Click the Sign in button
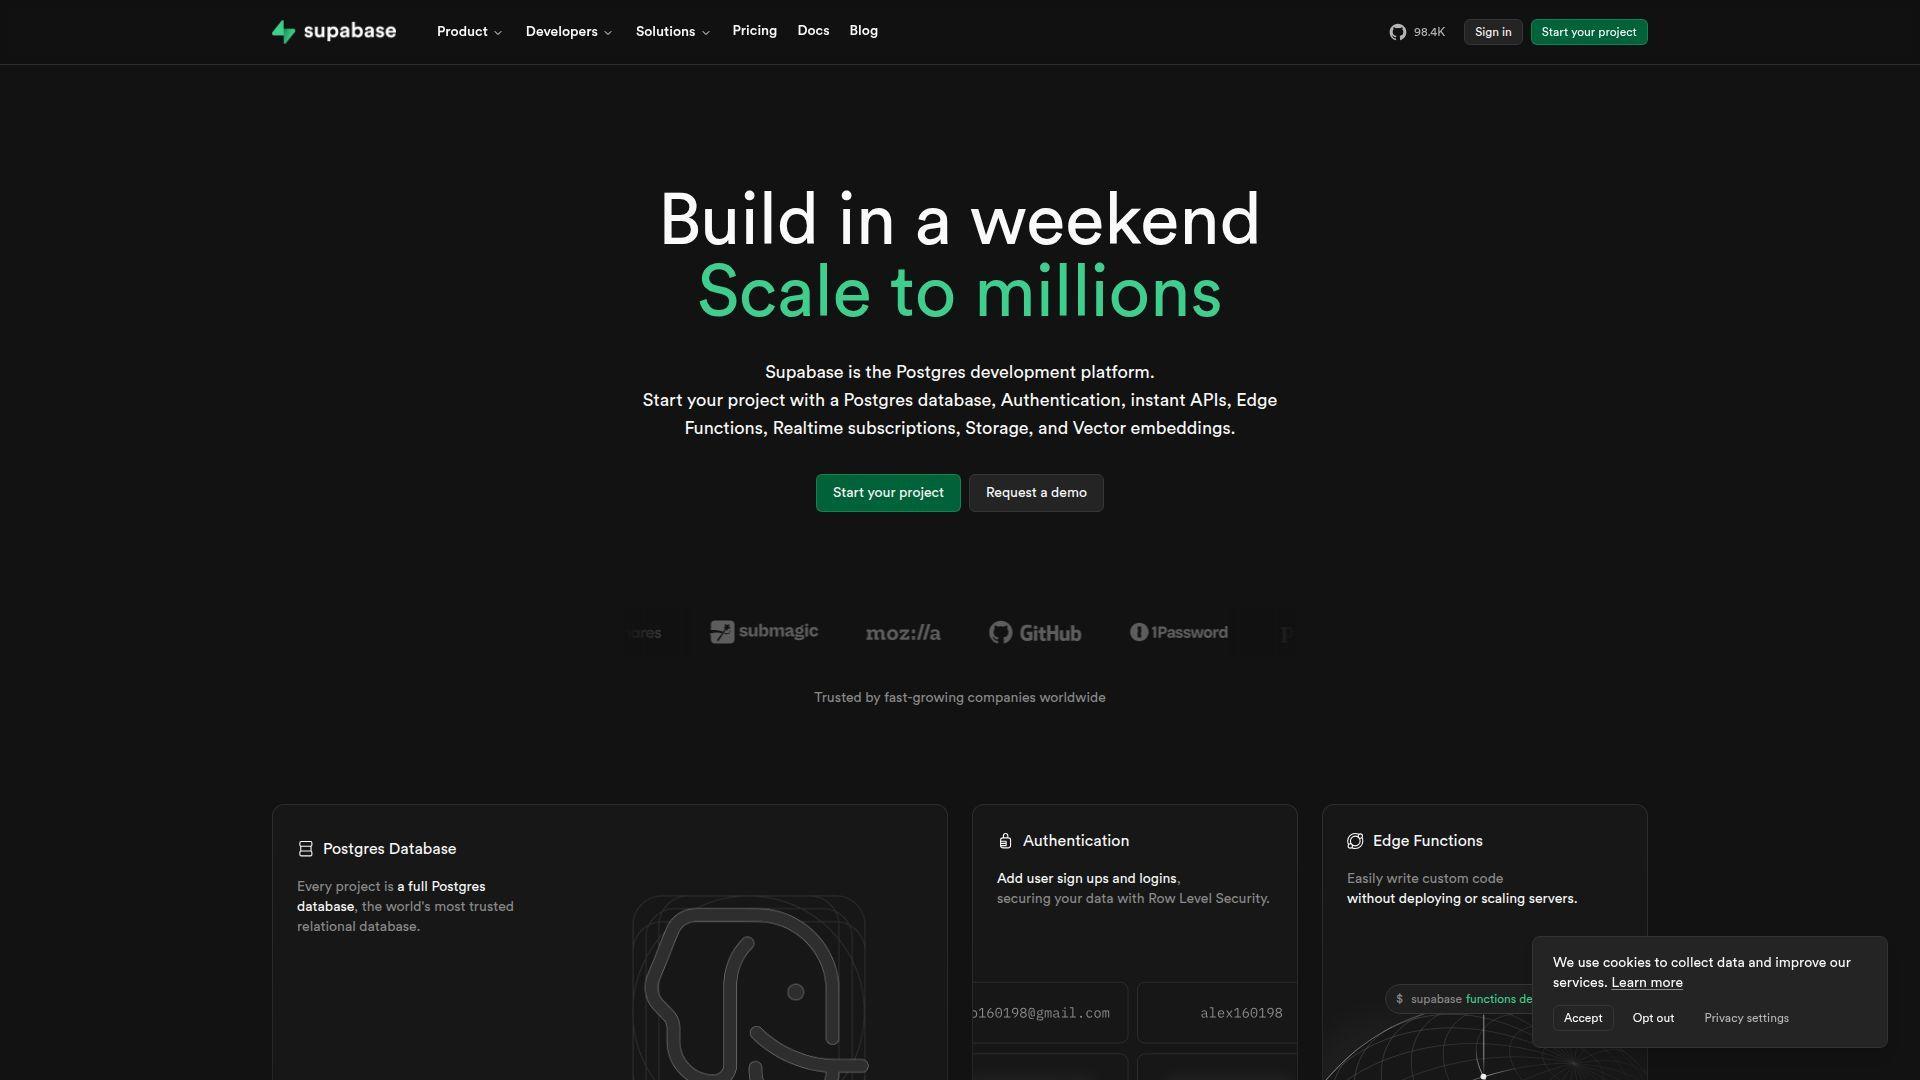This screenshot has height=1080, width=1920. [x=1492, y=32]
